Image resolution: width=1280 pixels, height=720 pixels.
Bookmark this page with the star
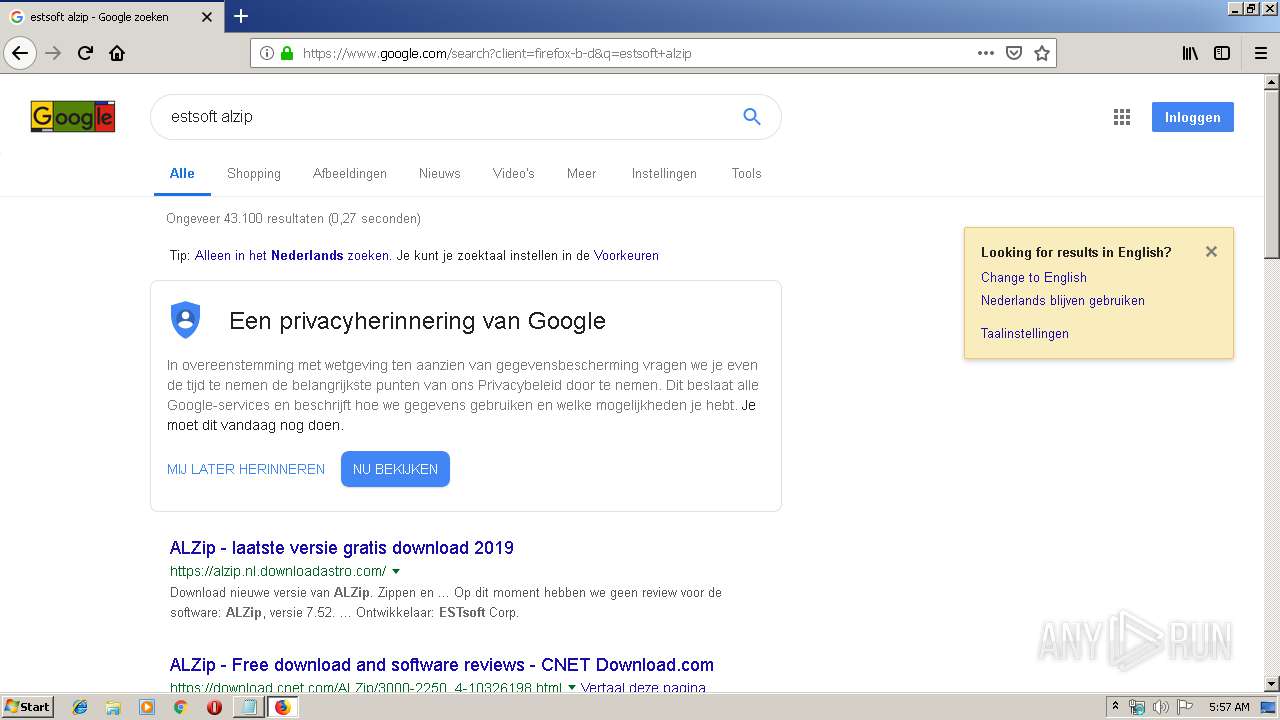click(x=1042, y=53)
